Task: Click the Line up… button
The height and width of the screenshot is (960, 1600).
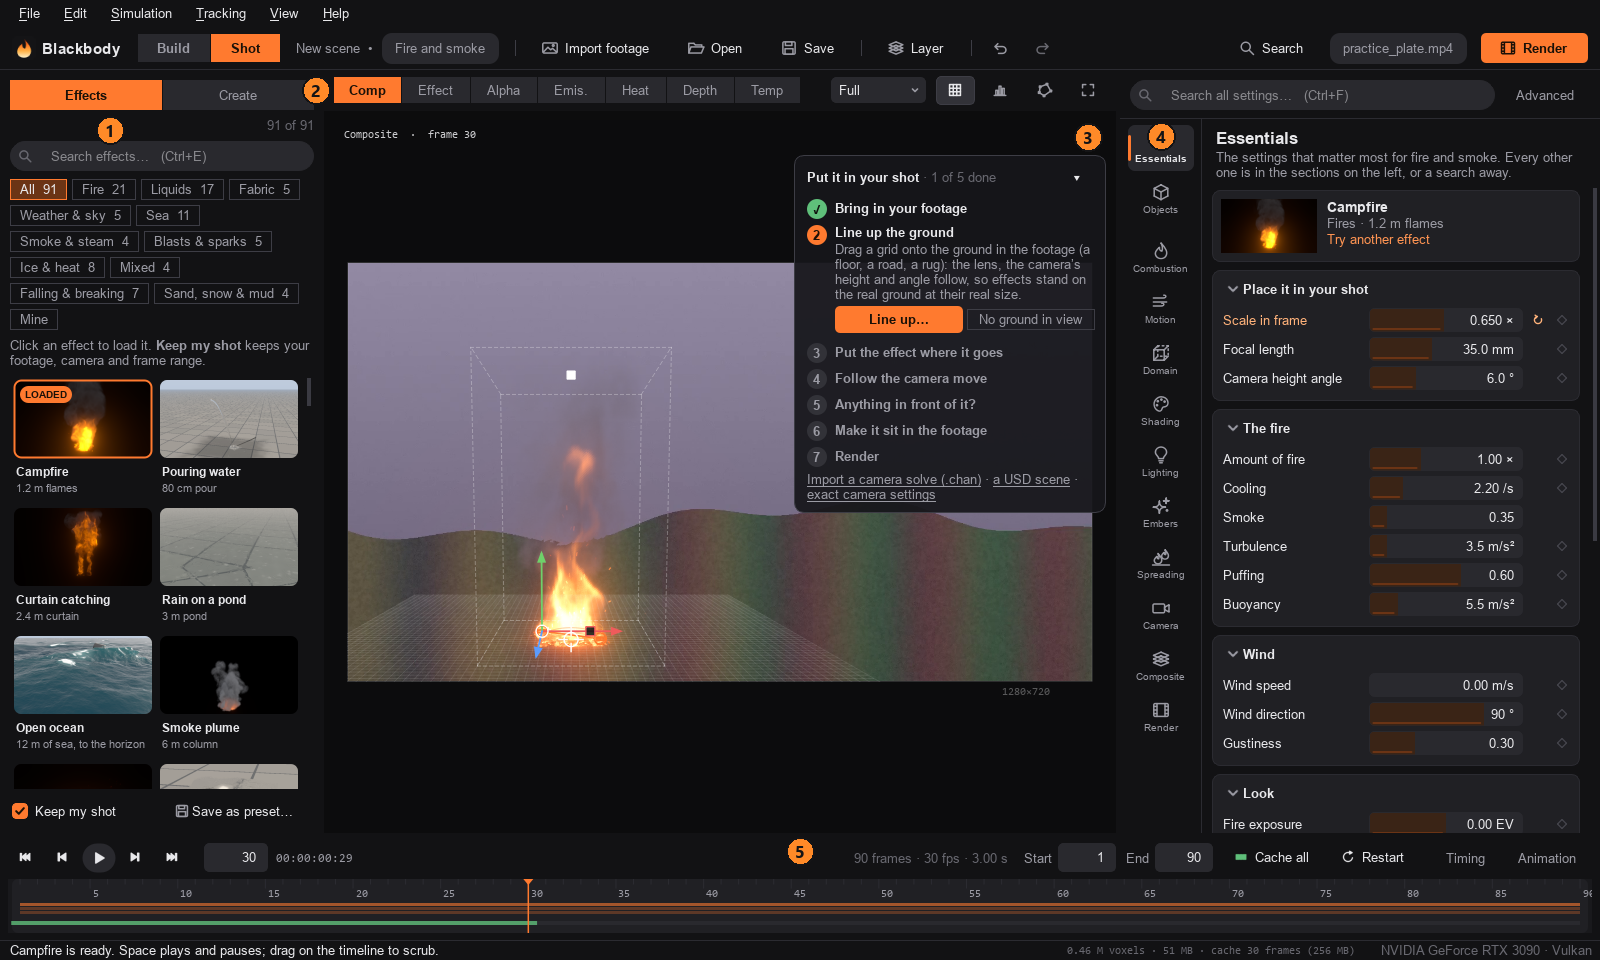Action: click(899, 319)
